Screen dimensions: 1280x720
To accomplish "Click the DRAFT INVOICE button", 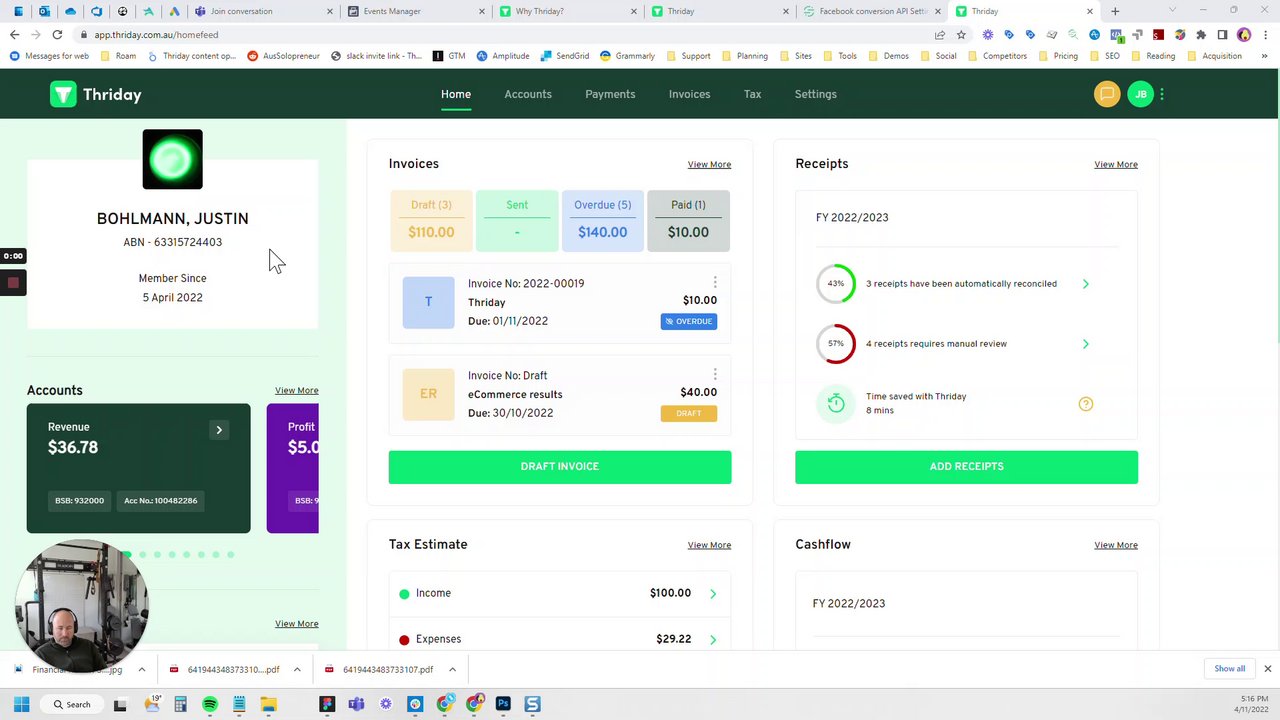I will click(560, 467).
